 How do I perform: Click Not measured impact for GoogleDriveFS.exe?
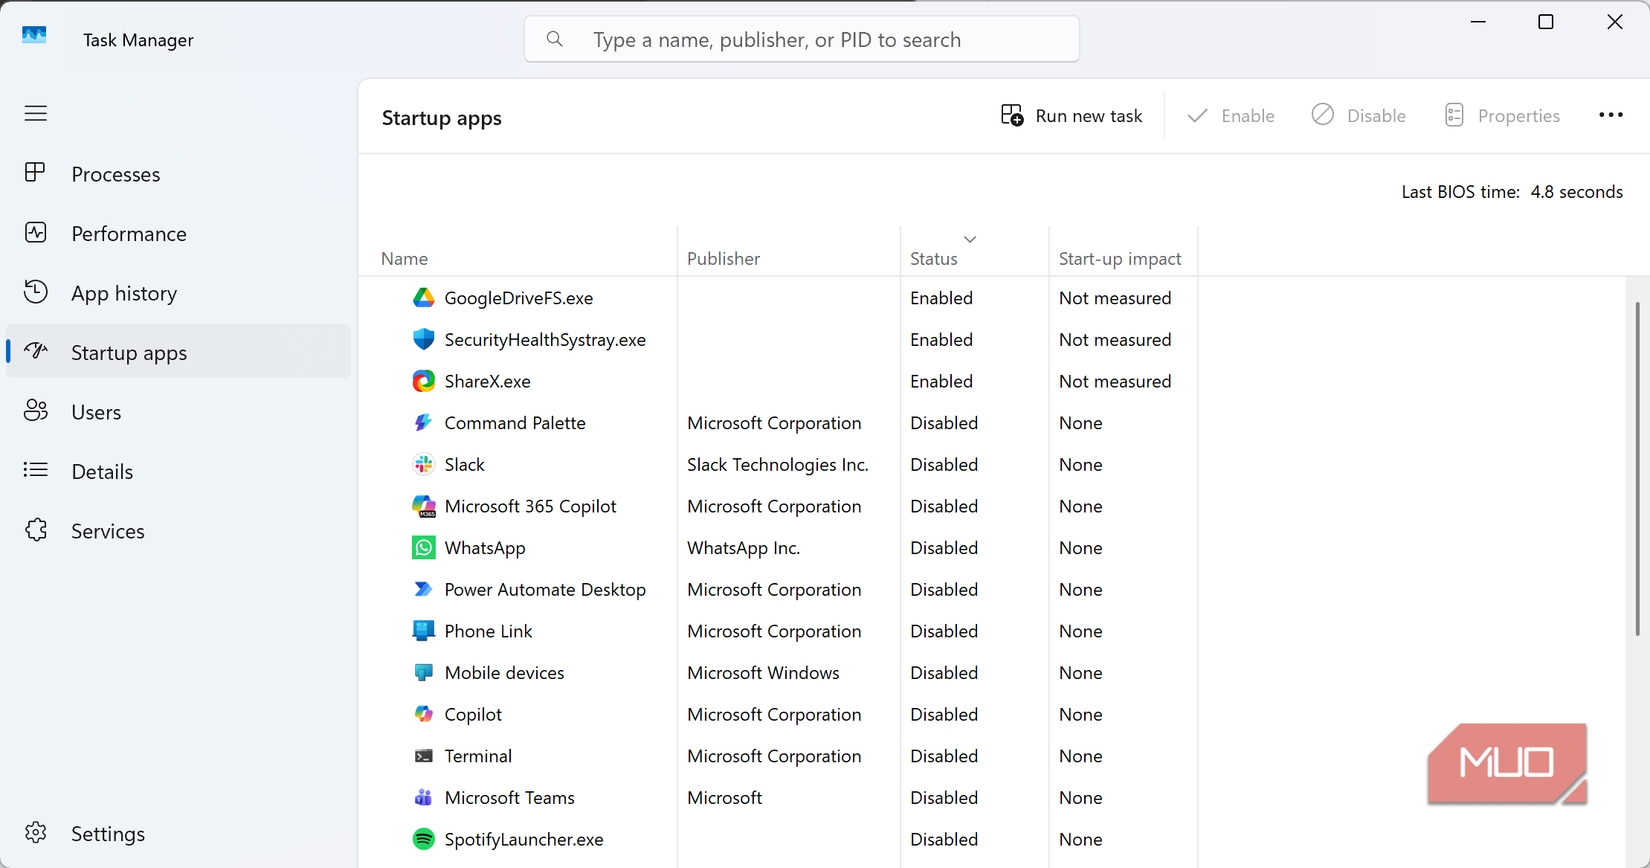(1115, 298)
